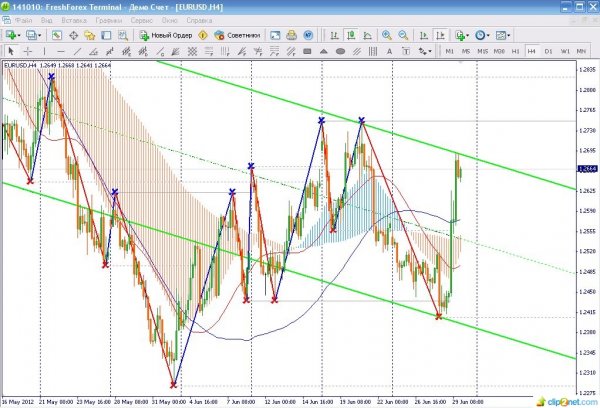The height and width of the screenshot is (408, 600).
Task: Switch chart to line chart mode
Action: pyautogui.click(x=366, y=34)
